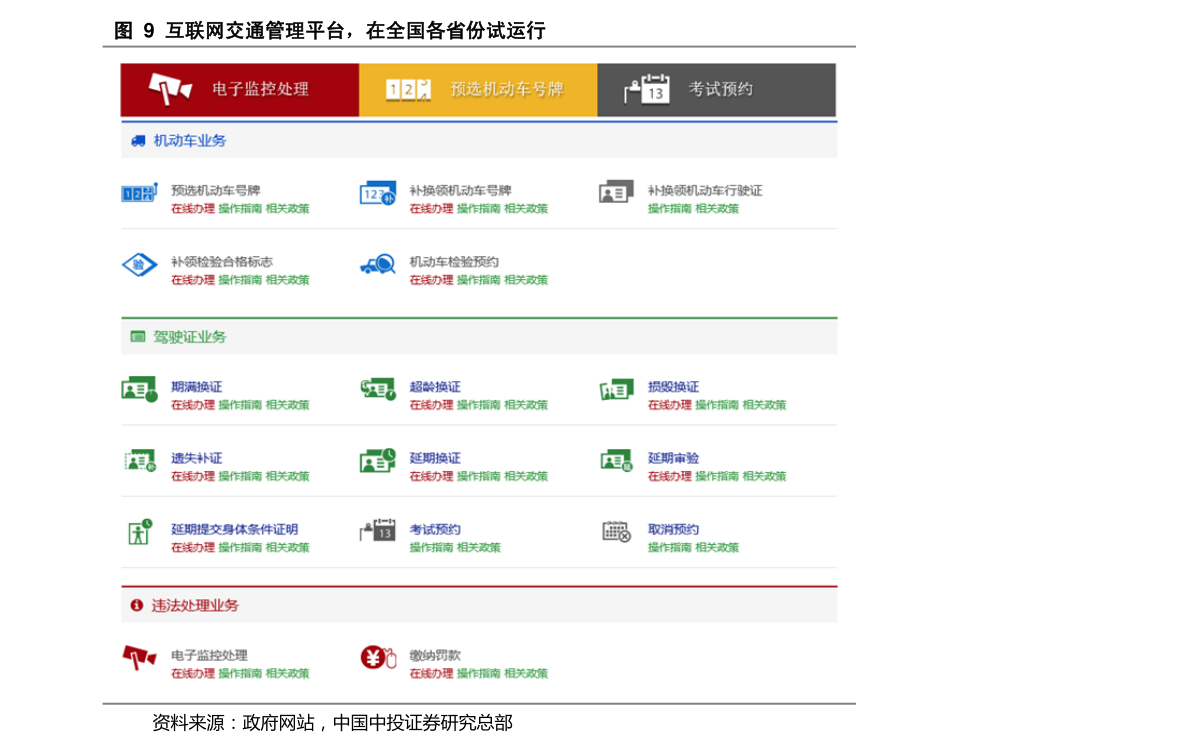This screenshot has height=753, width=1191.
Task: Open the 延期审验 title link
Action: (673, 458)
